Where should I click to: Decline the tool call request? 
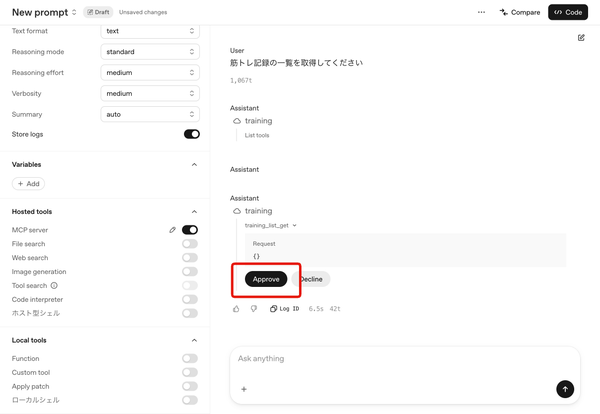311,279
